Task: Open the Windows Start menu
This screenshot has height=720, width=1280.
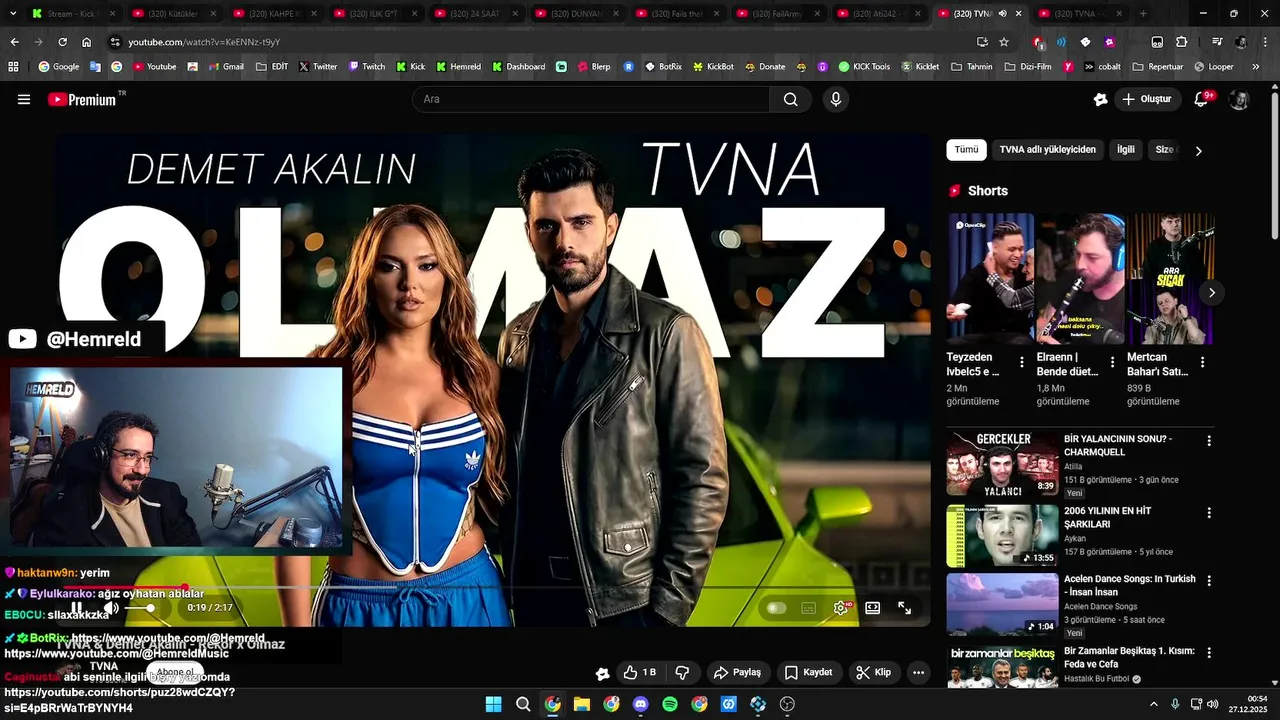Action: [493, 704]
